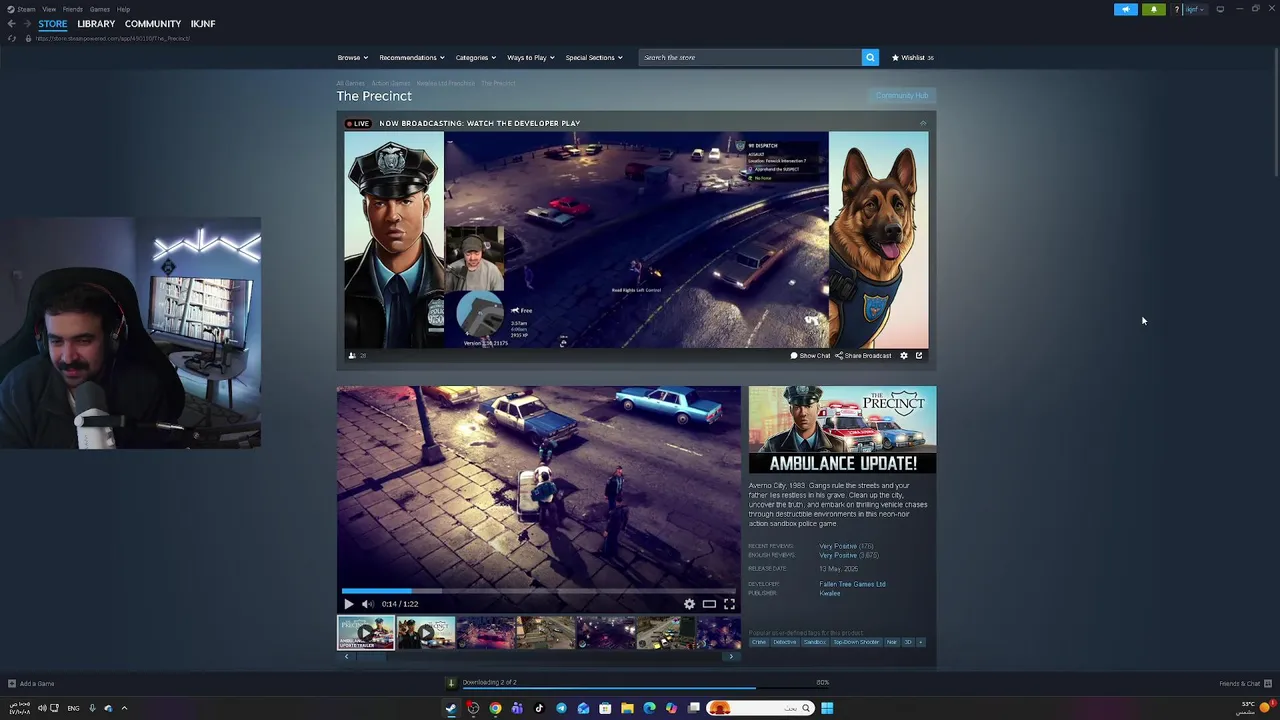The image size is (1280, 720).
Task: Click the Crime tag
Action: [x=759, y=642]
